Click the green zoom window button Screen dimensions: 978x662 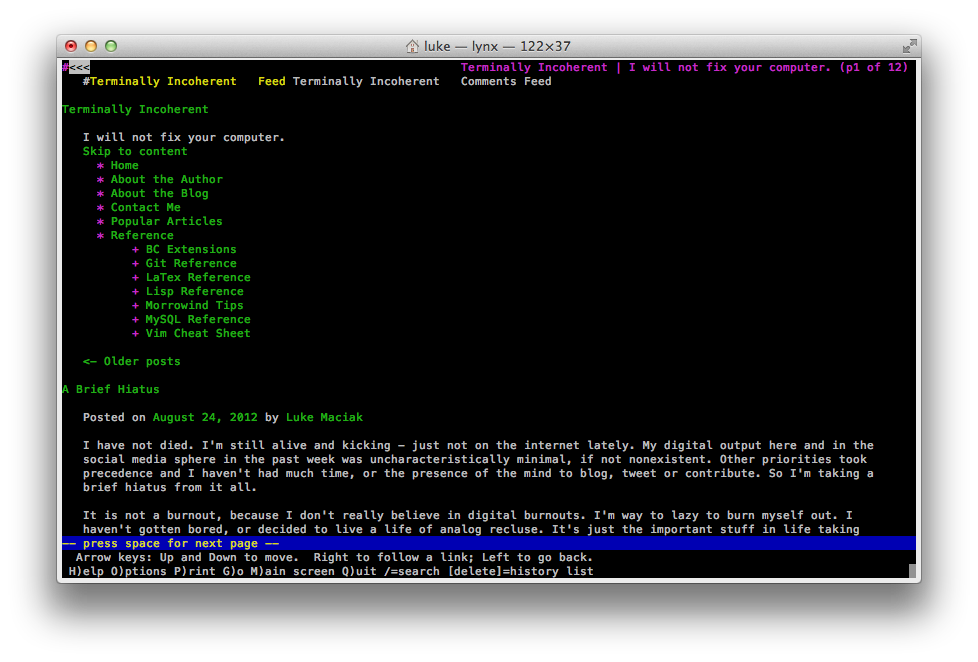[x=111, y=46]
